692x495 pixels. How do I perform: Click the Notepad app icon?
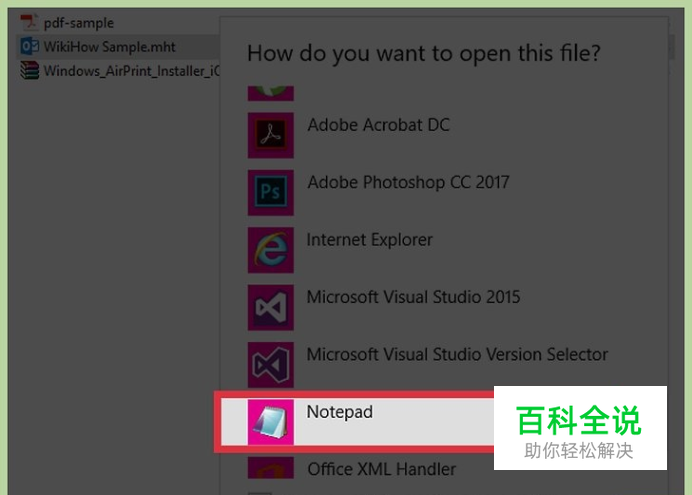[x=271, y=422]
